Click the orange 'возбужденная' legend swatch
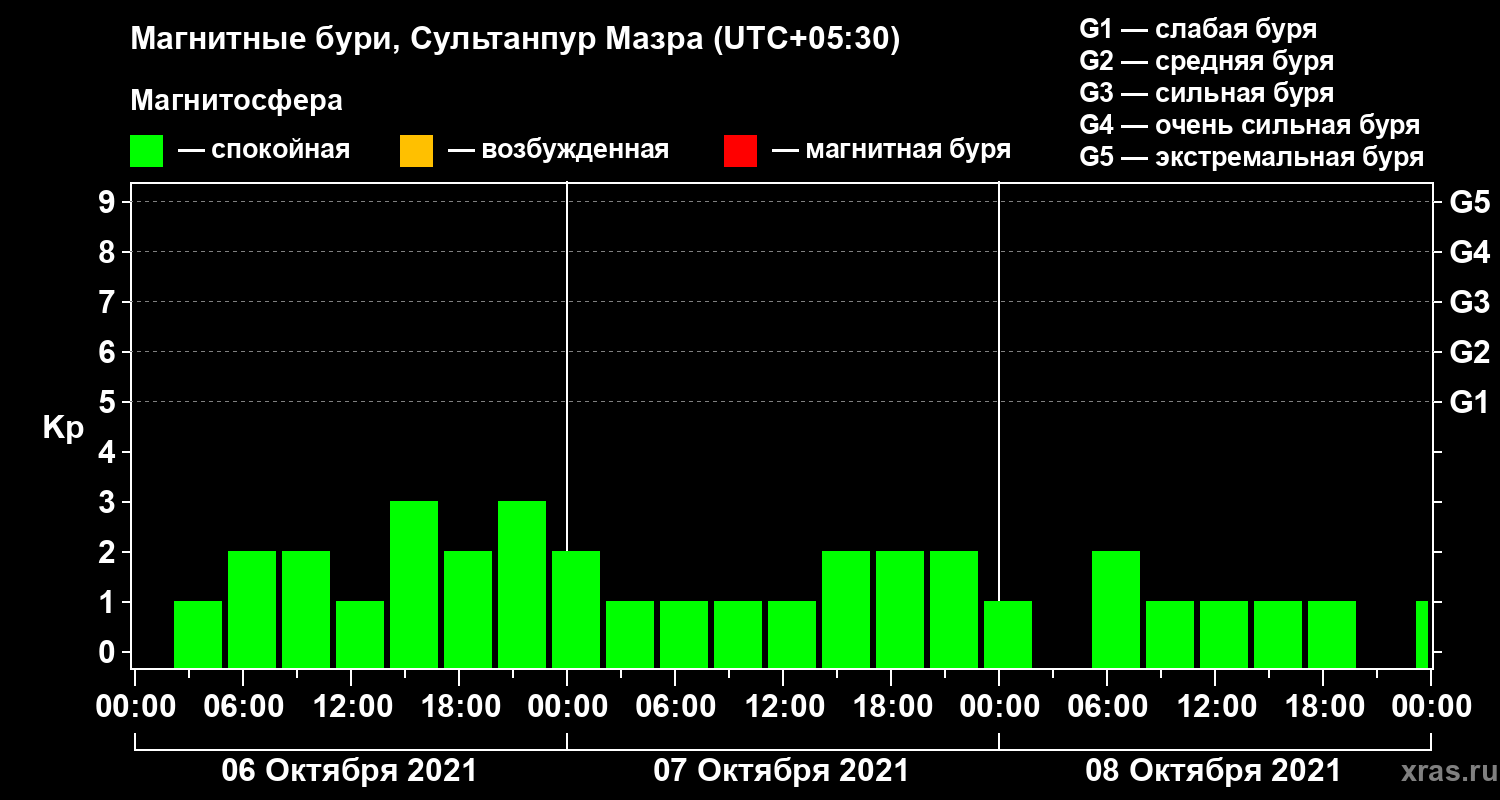This screenshot has height=800, width=1500. point(416,151)
